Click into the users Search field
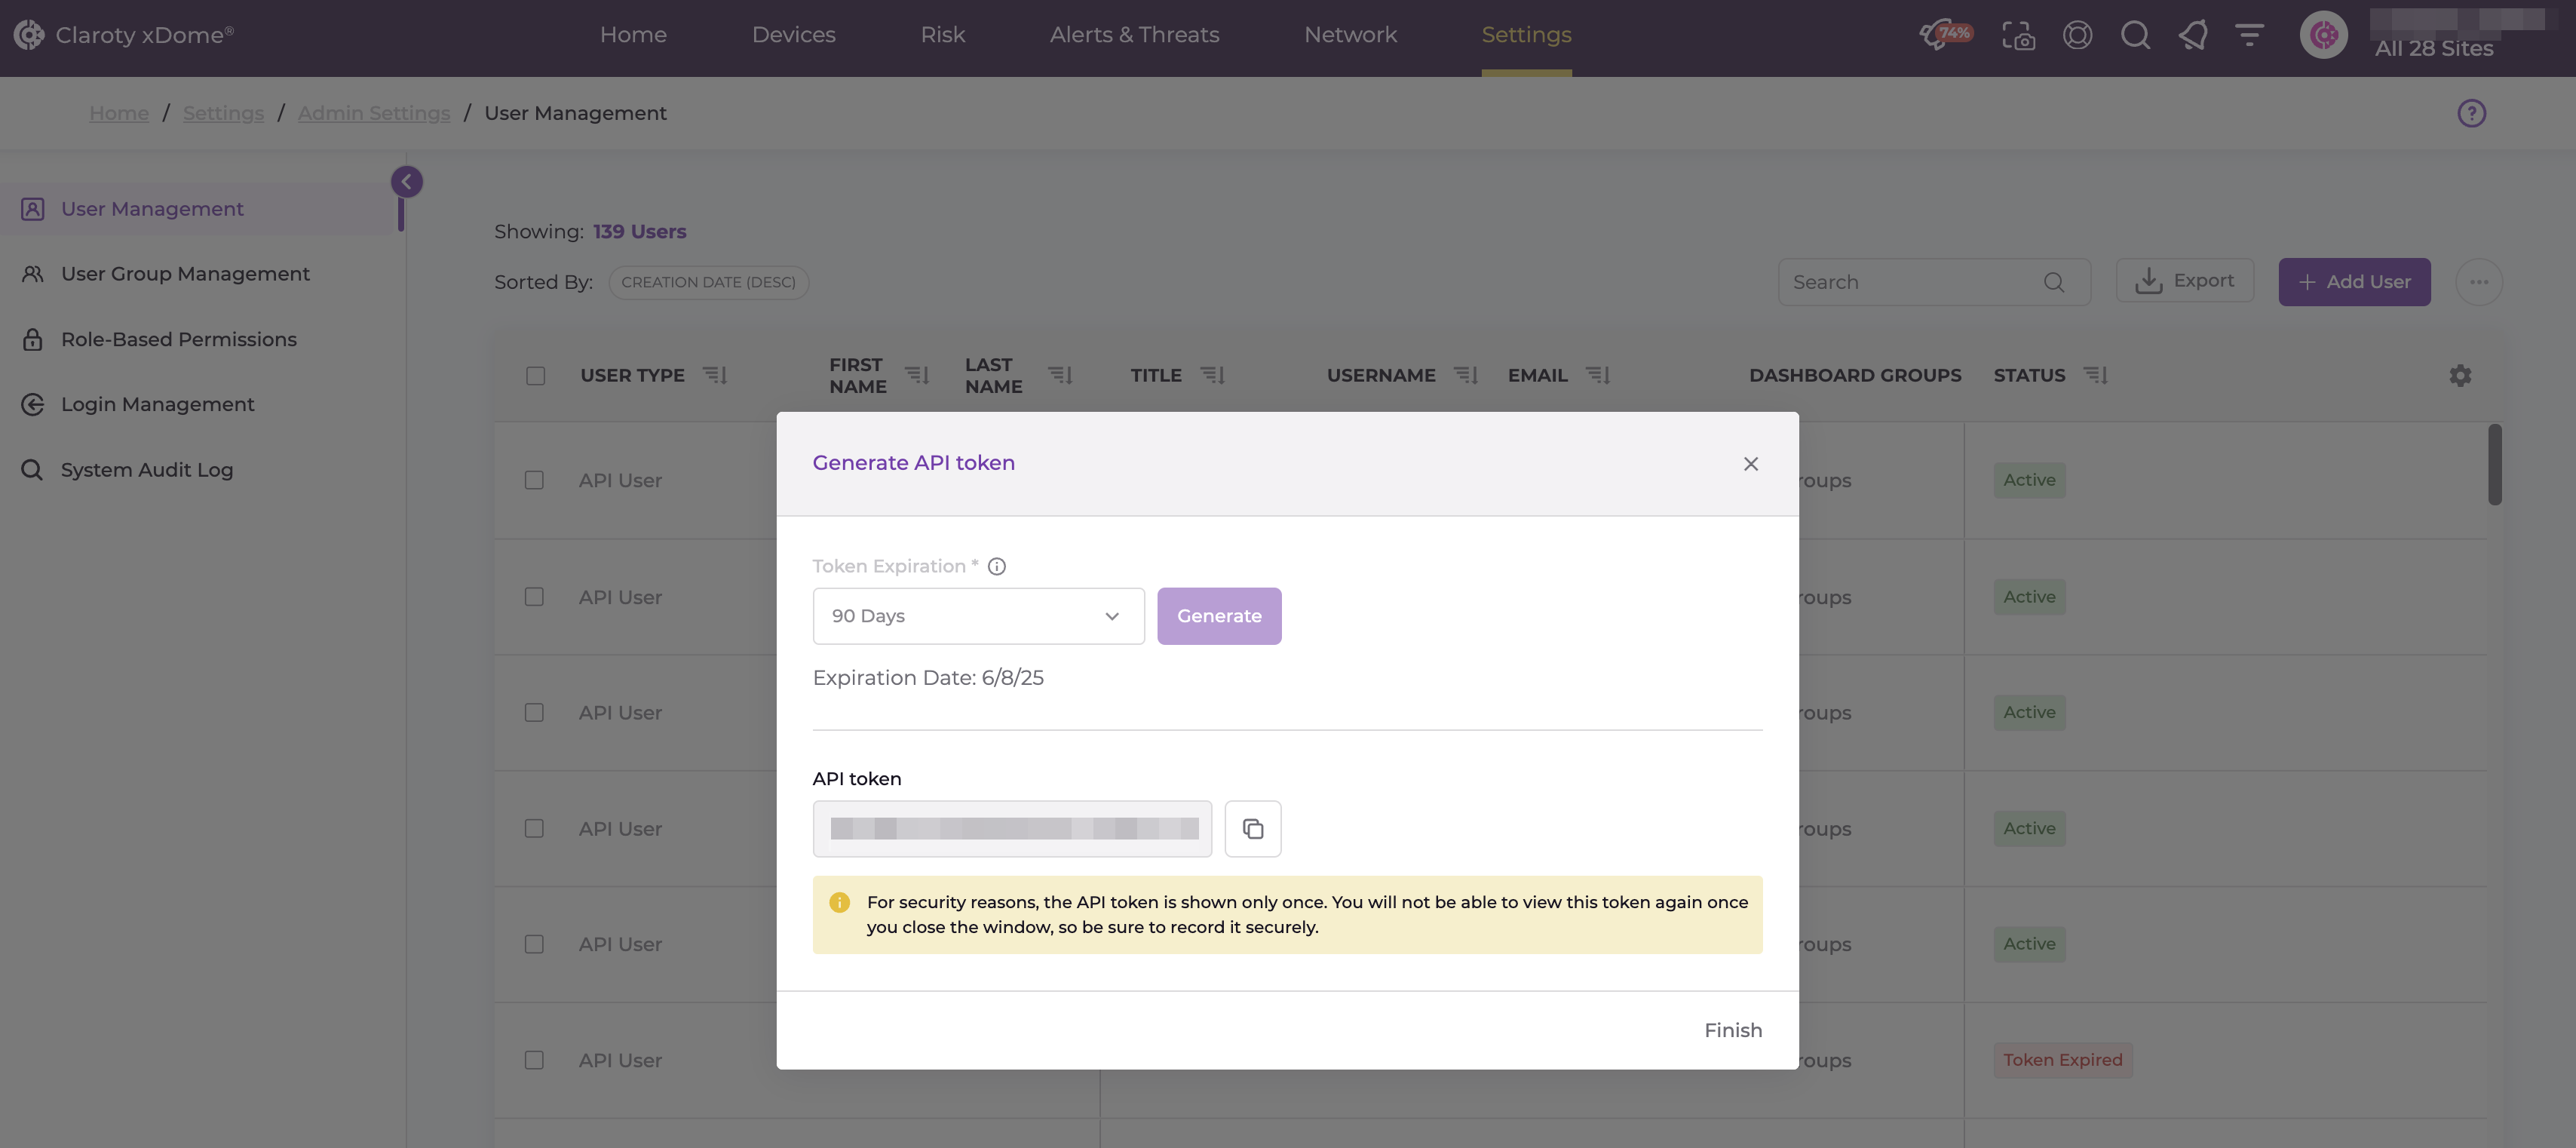2576x1148 pixels. (1934, 282)
